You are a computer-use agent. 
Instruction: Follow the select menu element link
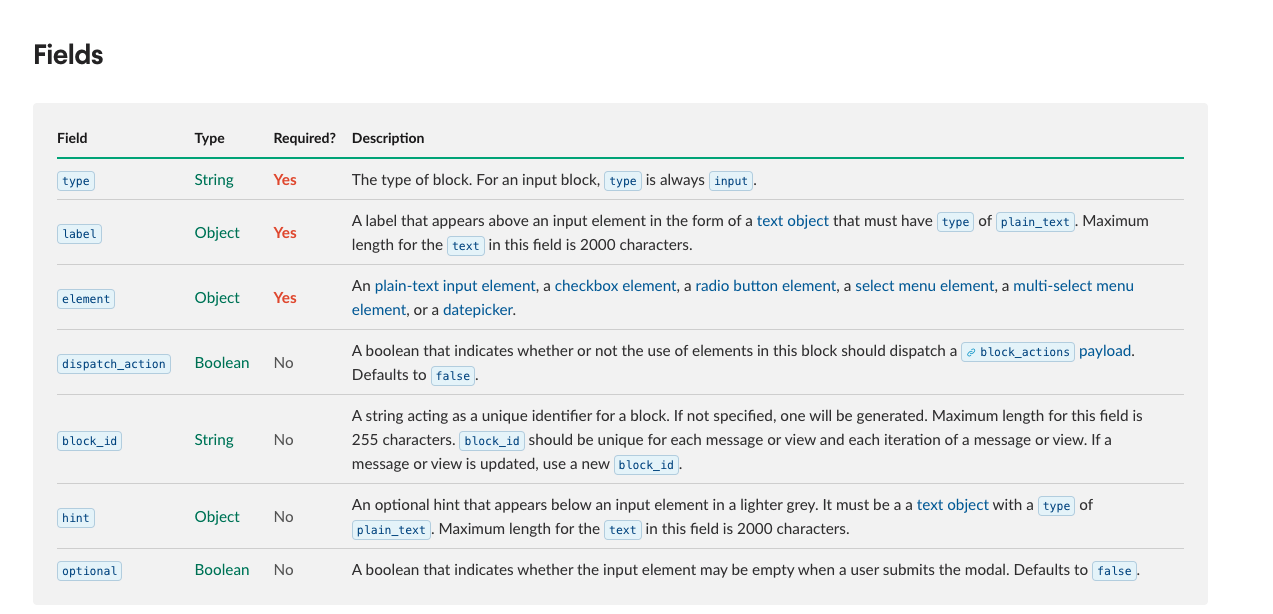pos(925,286)
